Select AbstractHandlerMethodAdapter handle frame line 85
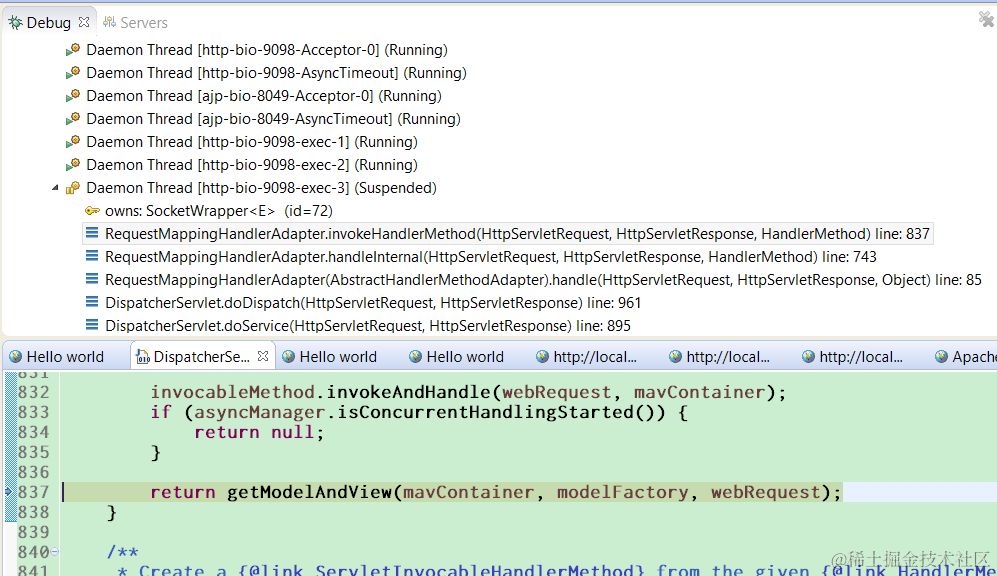Image resolution: width=997 pixels, height=576 pixels. point(543,280)
